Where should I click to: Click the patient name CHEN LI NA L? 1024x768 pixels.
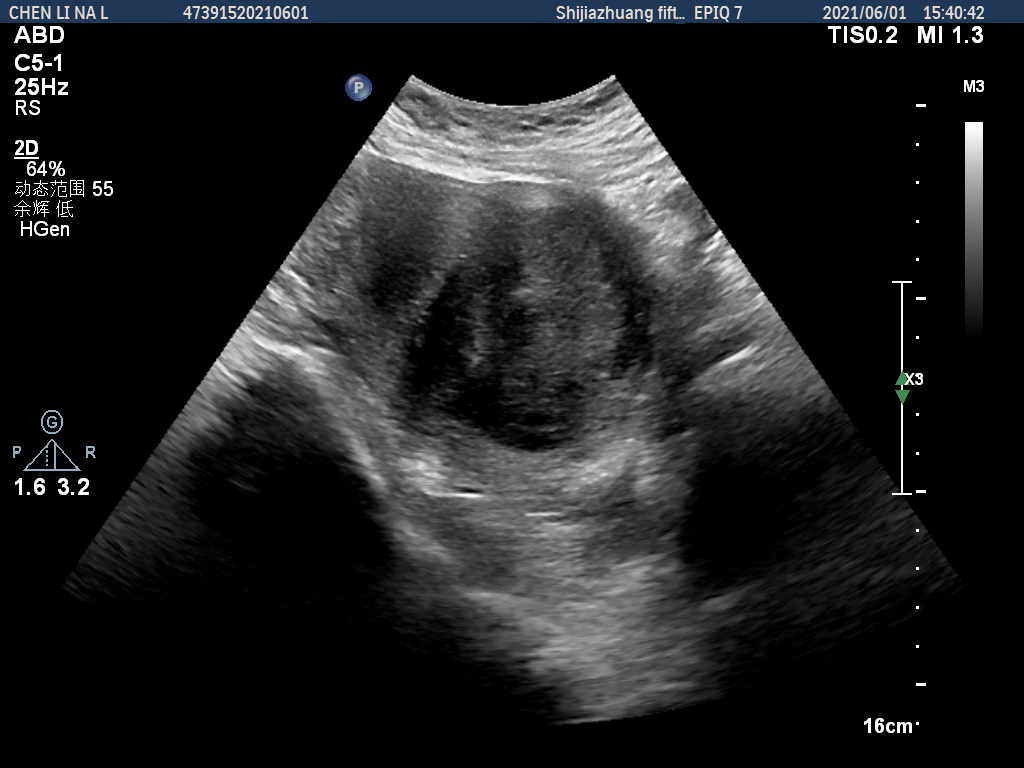point(58,13)
